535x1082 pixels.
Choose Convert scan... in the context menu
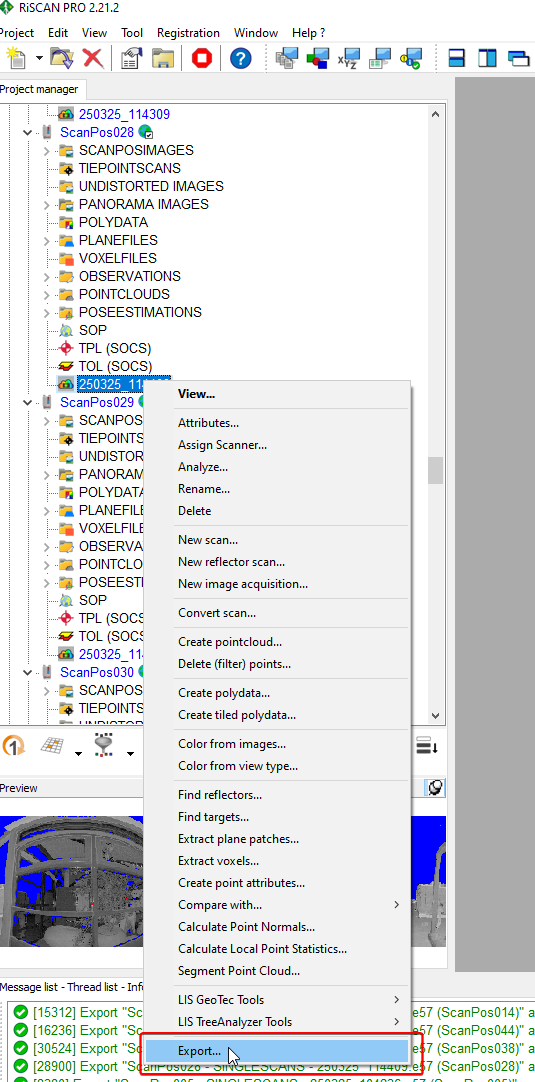tap(276, 613)
